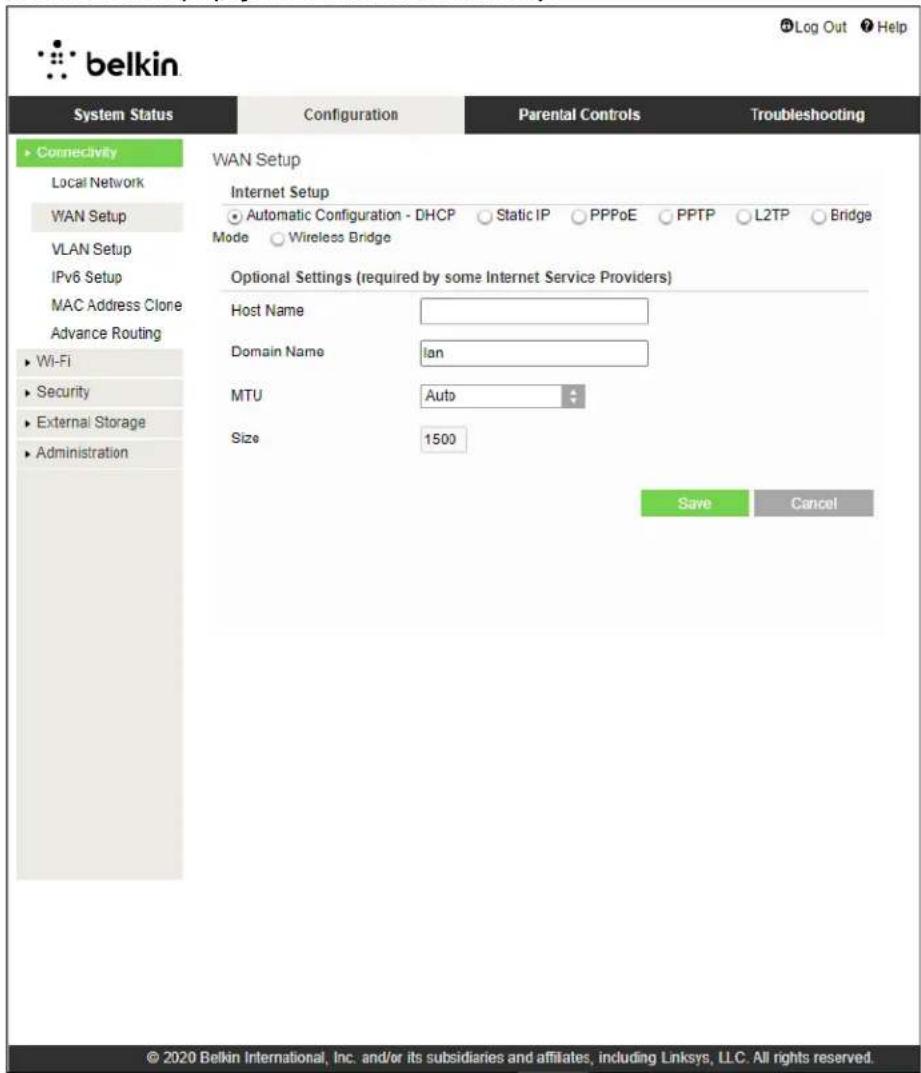921x1073 pixels.
Task: Open Advance Routing page
Action: tap(106, 333)
